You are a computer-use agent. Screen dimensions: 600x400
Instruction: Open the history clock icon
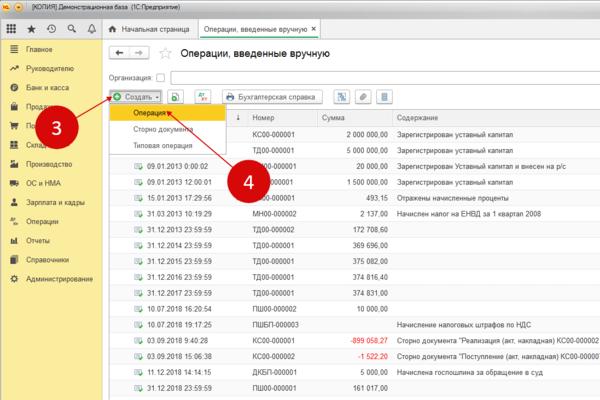pyautogui.click(x=51, y=29)
